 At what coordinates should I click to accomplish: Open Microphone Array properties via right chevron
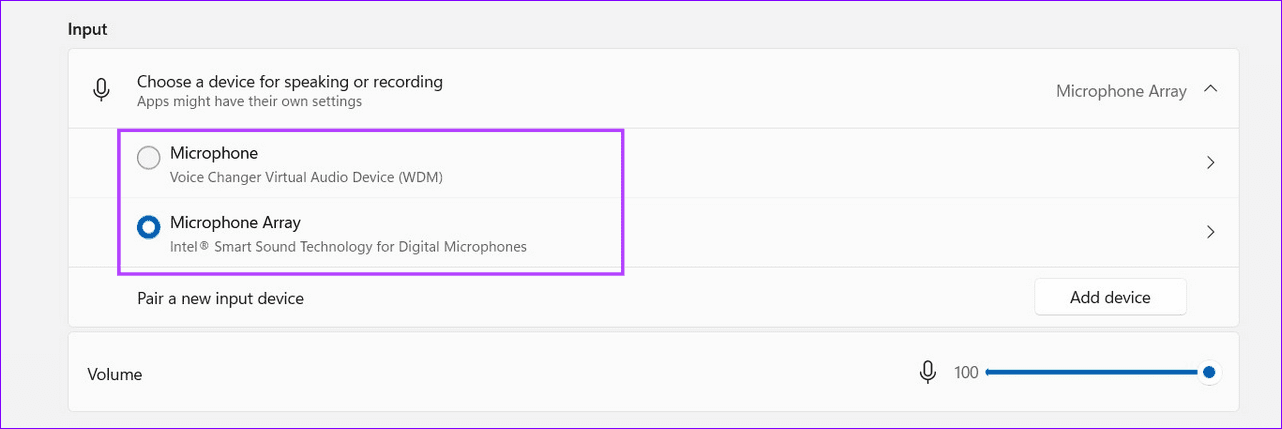1210,232
